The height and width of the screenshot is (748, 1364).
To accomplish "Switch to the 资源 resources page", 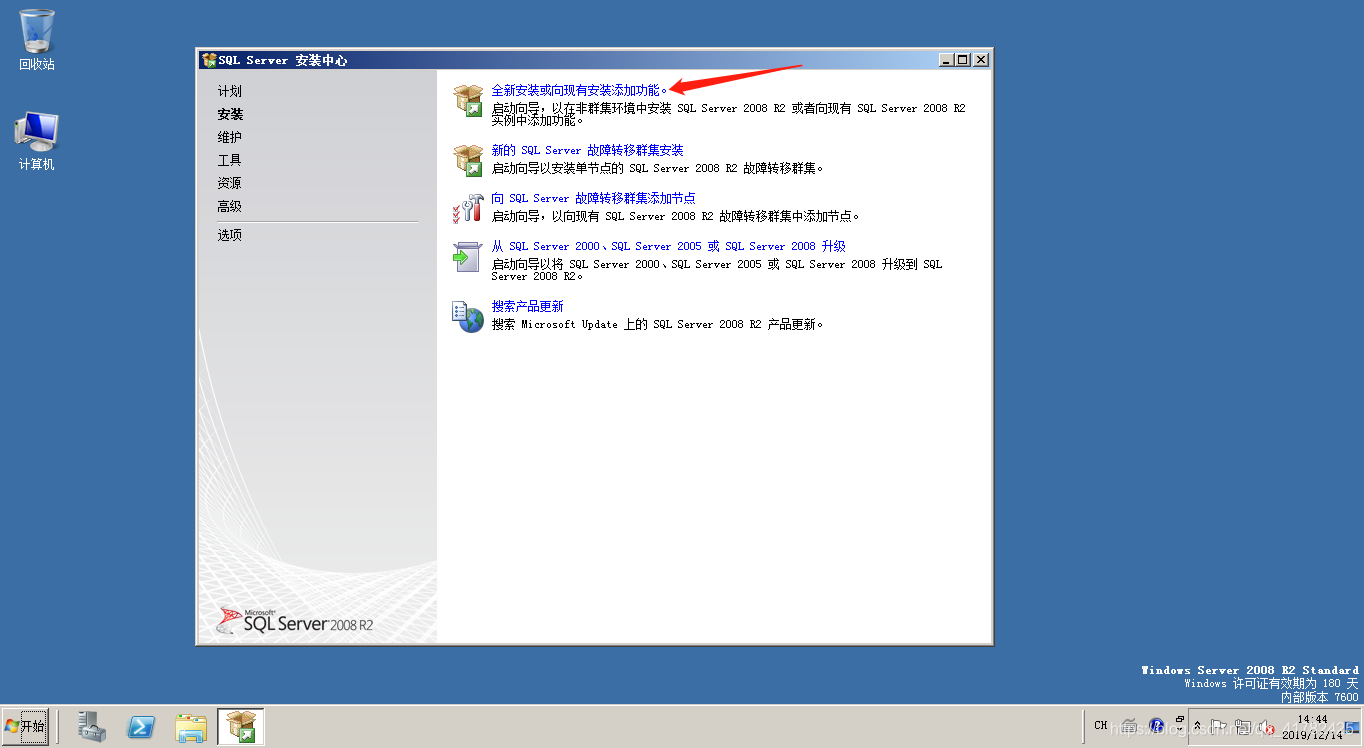I will click(x=230, y=183).
